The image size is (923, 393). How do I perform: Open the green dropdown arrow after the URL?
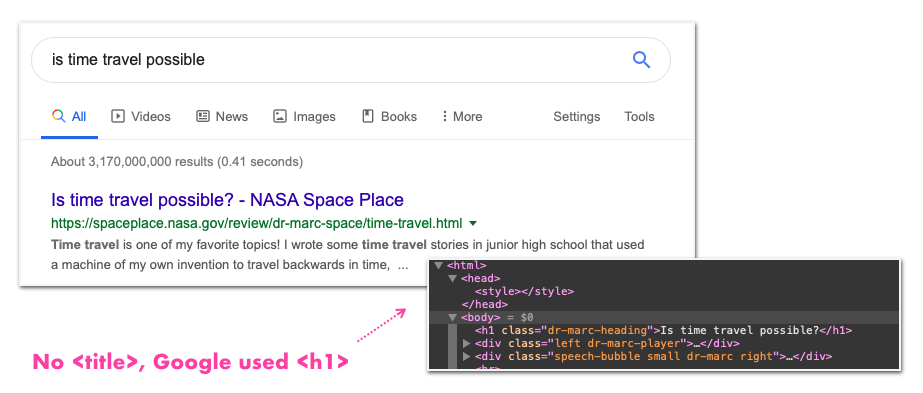click(x=472, y=224)
